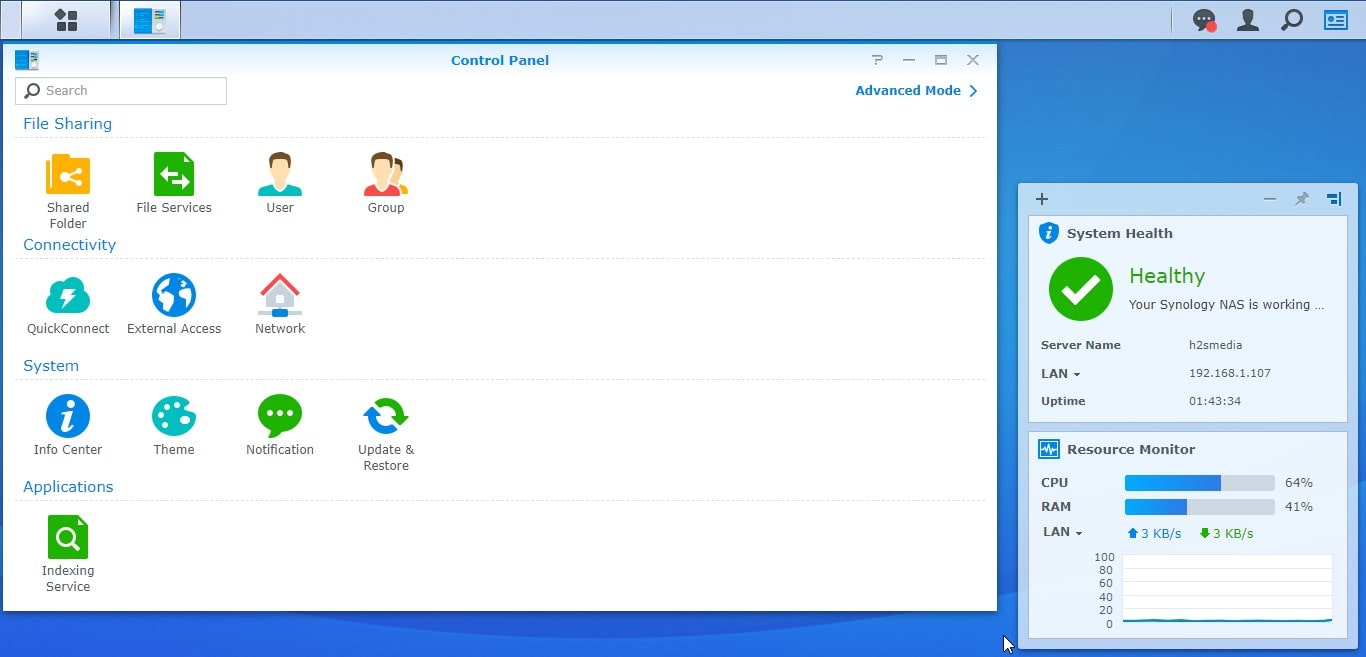Image resolution: width=1366 pixels, height=657 pixels.
Task: Click the green Healthy checkmark status
Action: click(1080, 289)
